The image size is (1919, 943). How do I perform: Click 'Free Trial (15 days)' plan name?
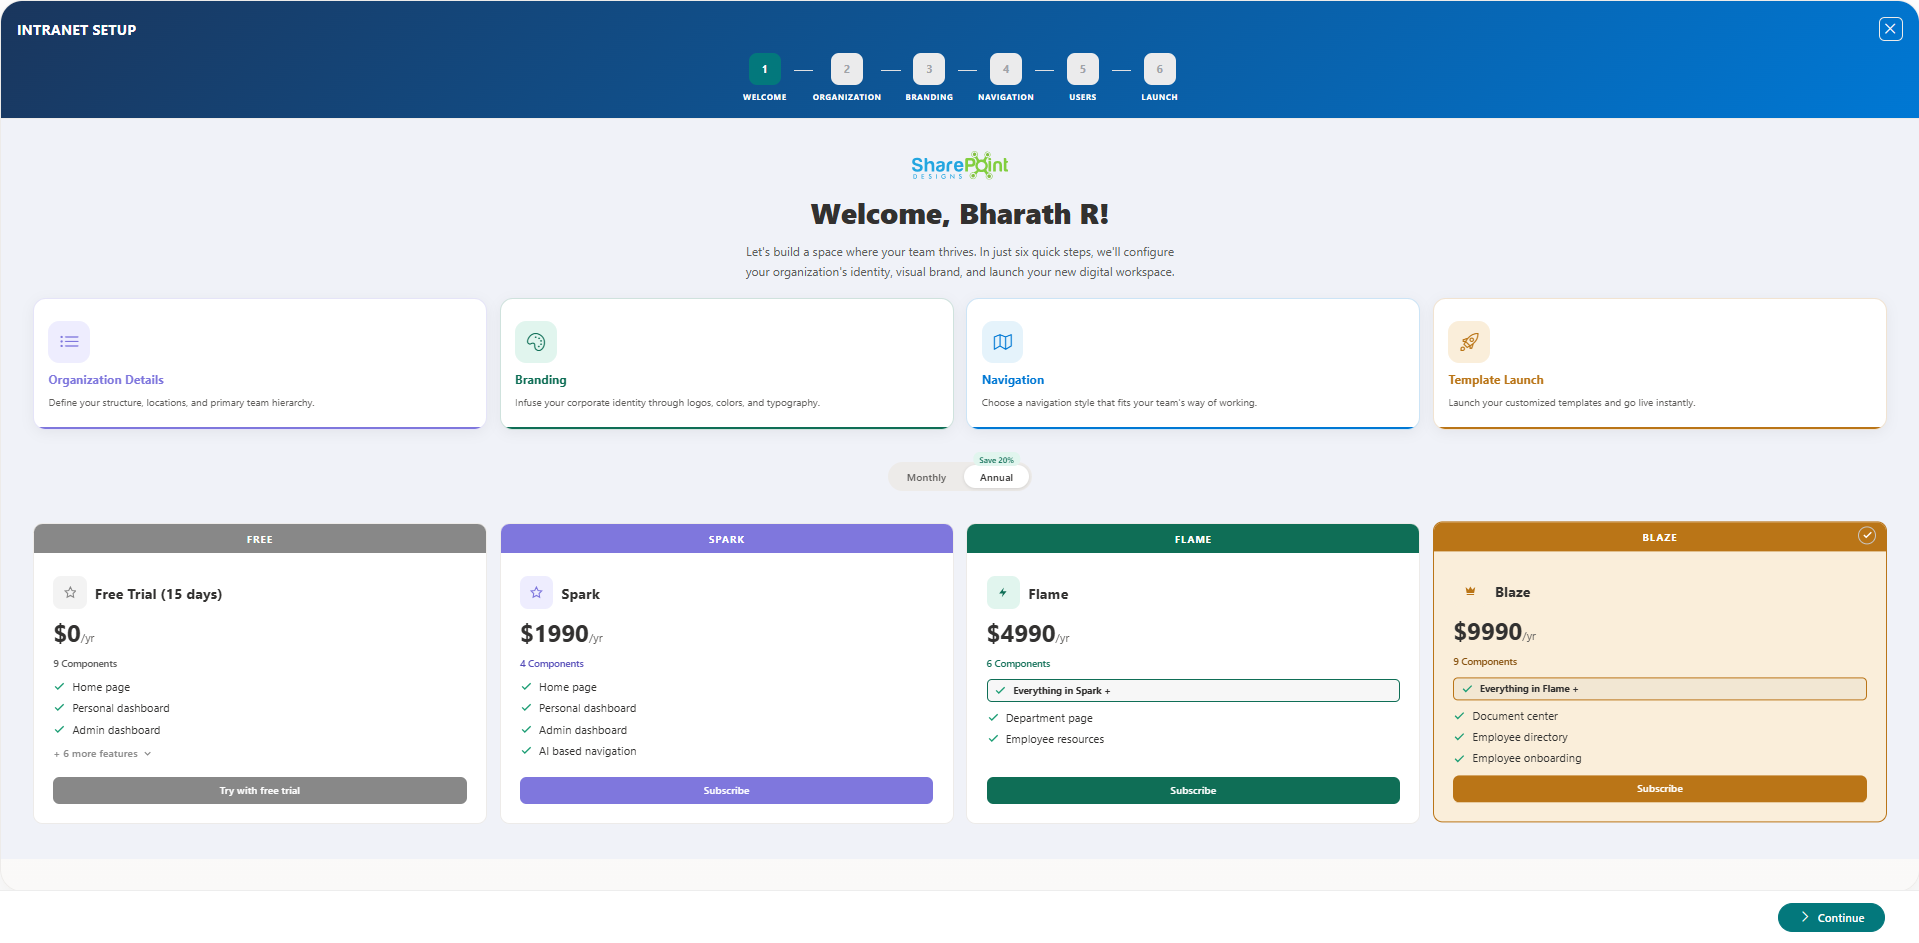point(158,594)
